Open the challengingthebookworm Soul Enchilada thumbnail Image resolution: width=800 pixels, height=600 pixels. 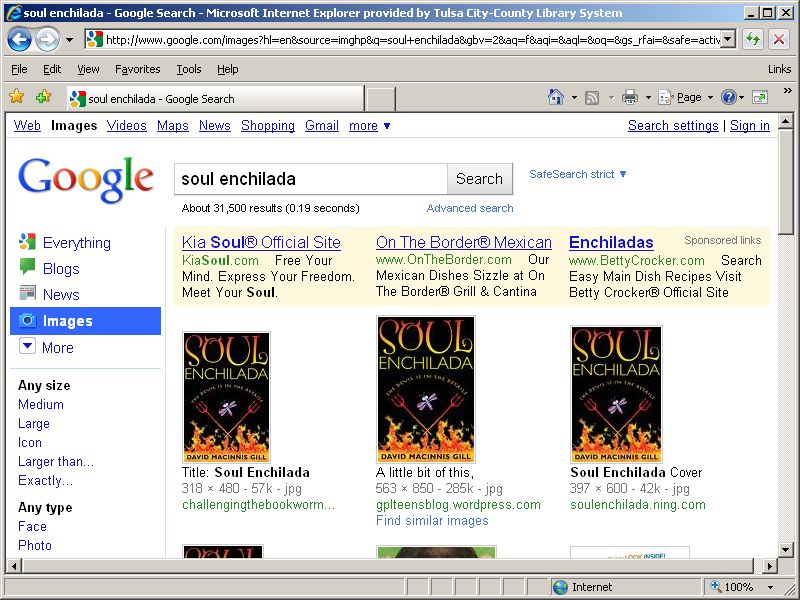point(226,397)
